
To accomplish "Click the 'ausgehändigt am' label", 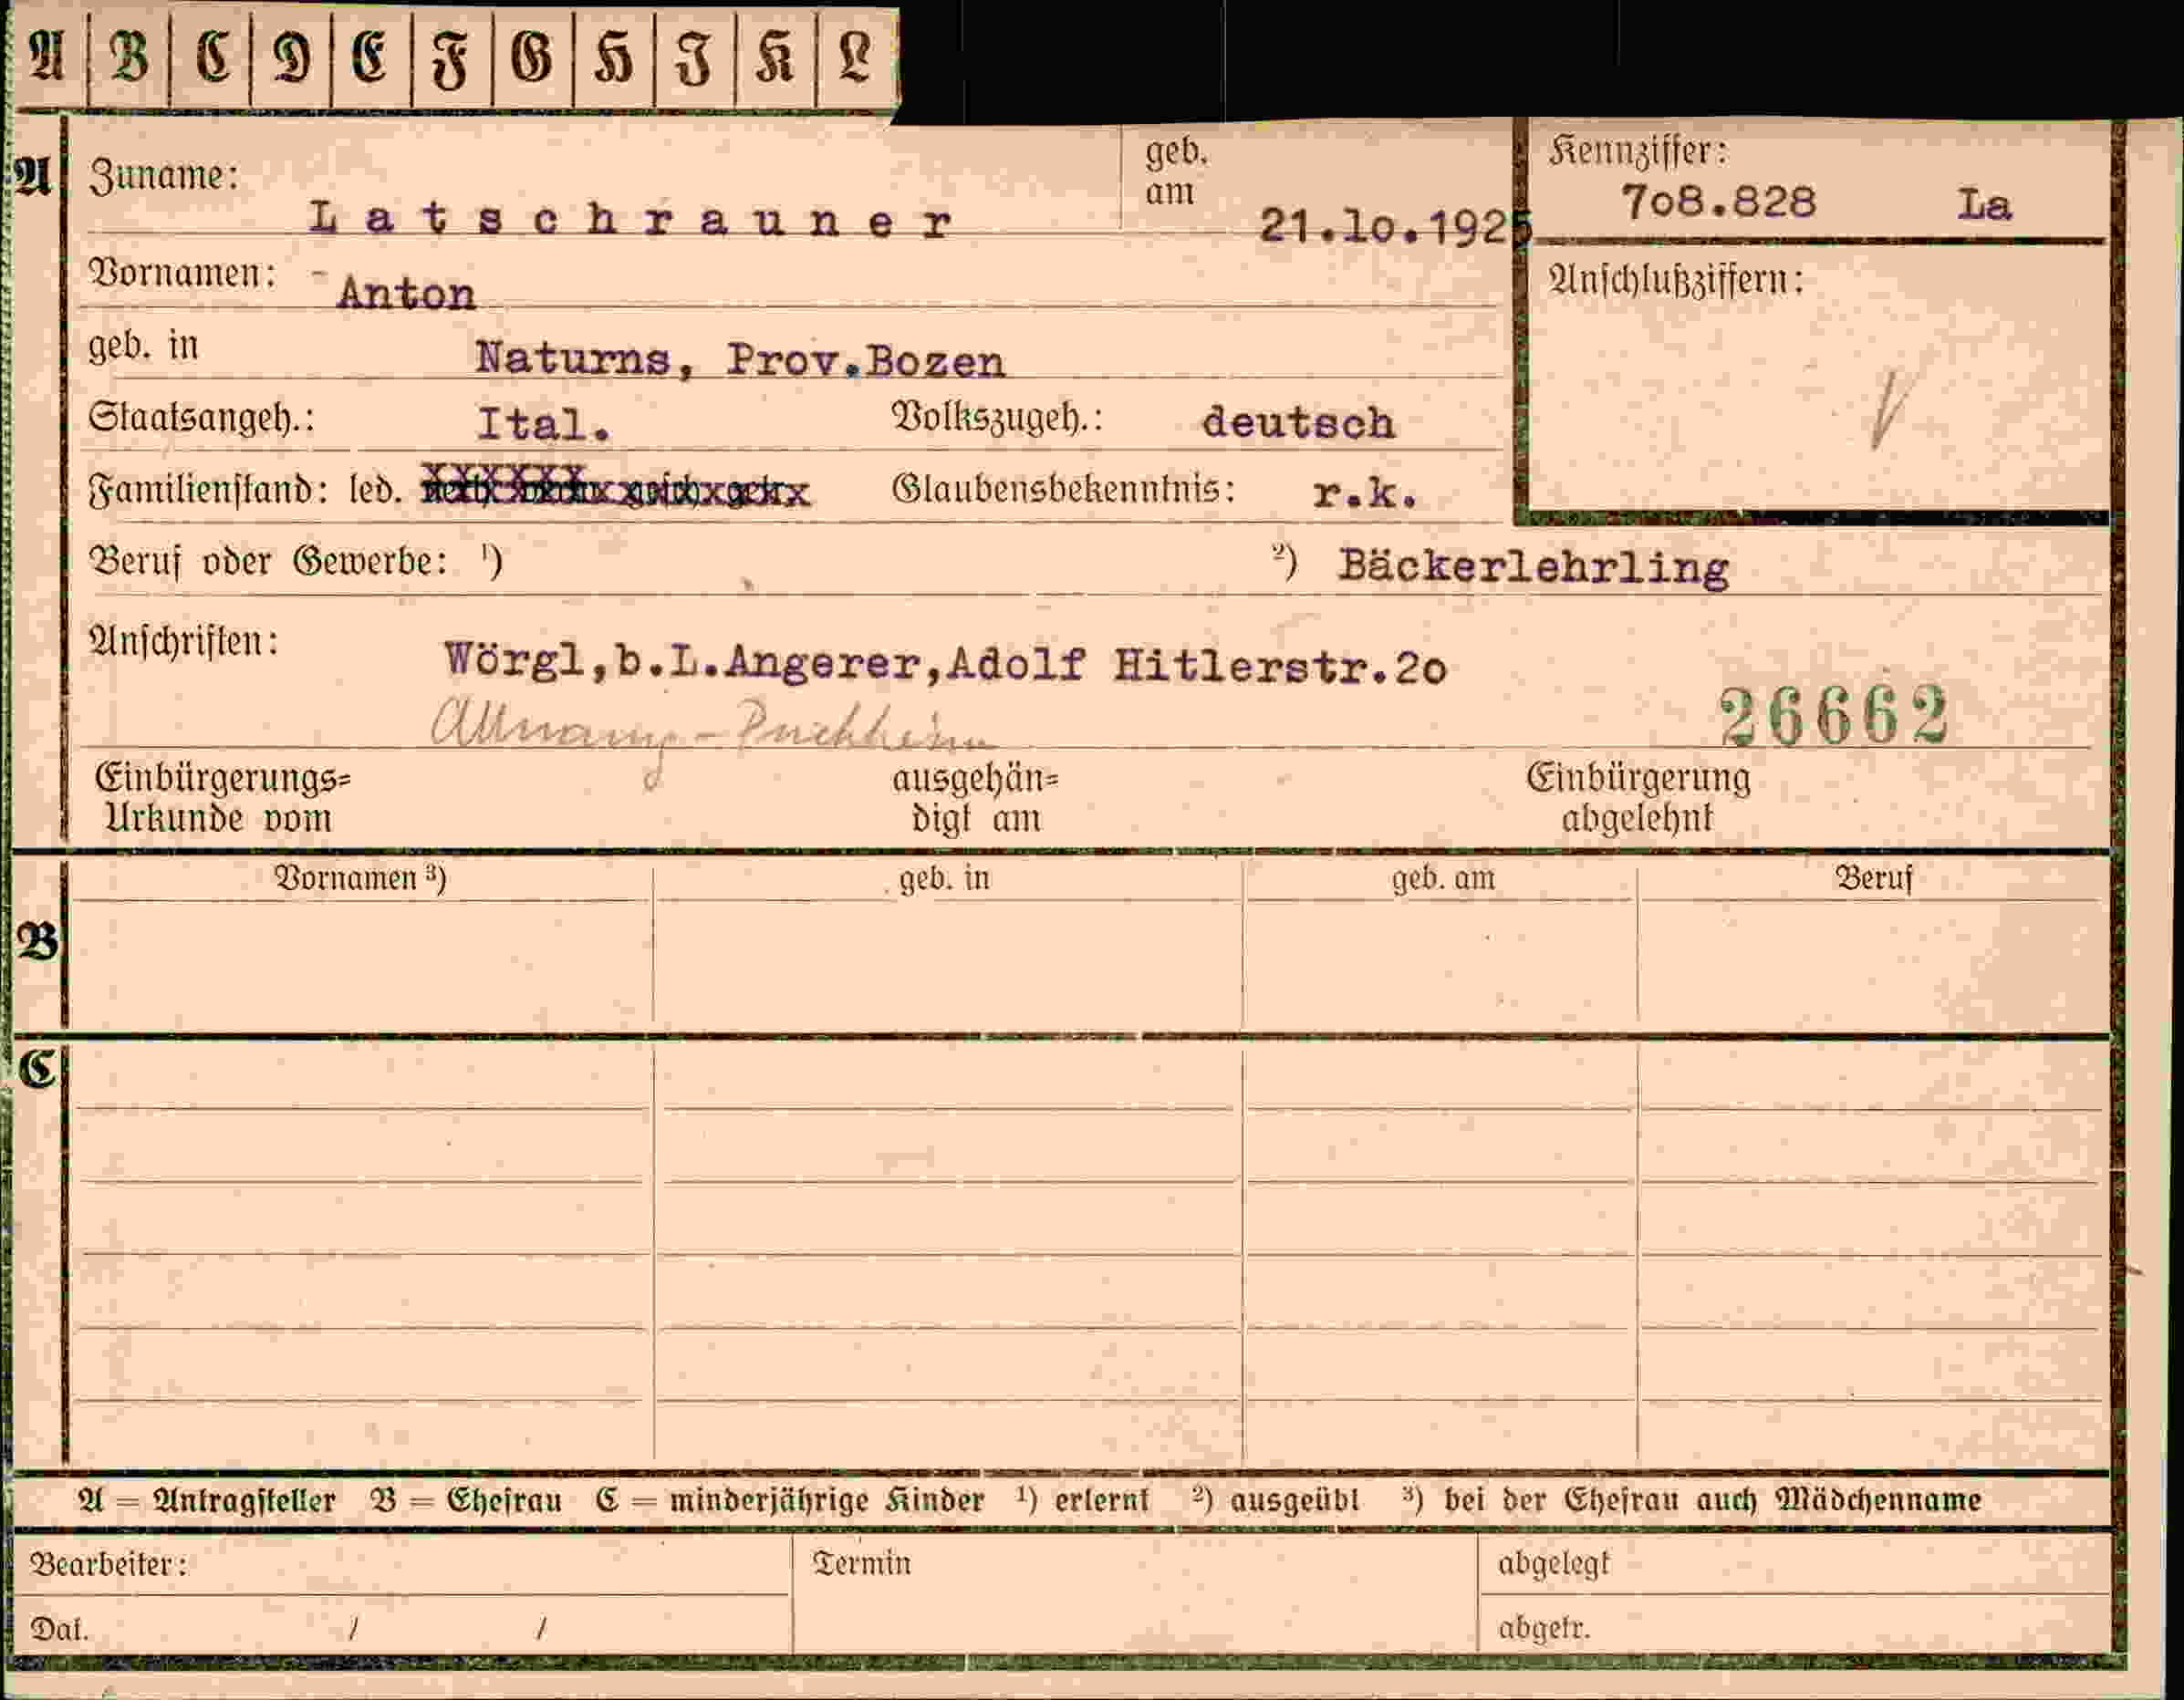I will click(x=975, y=798).
